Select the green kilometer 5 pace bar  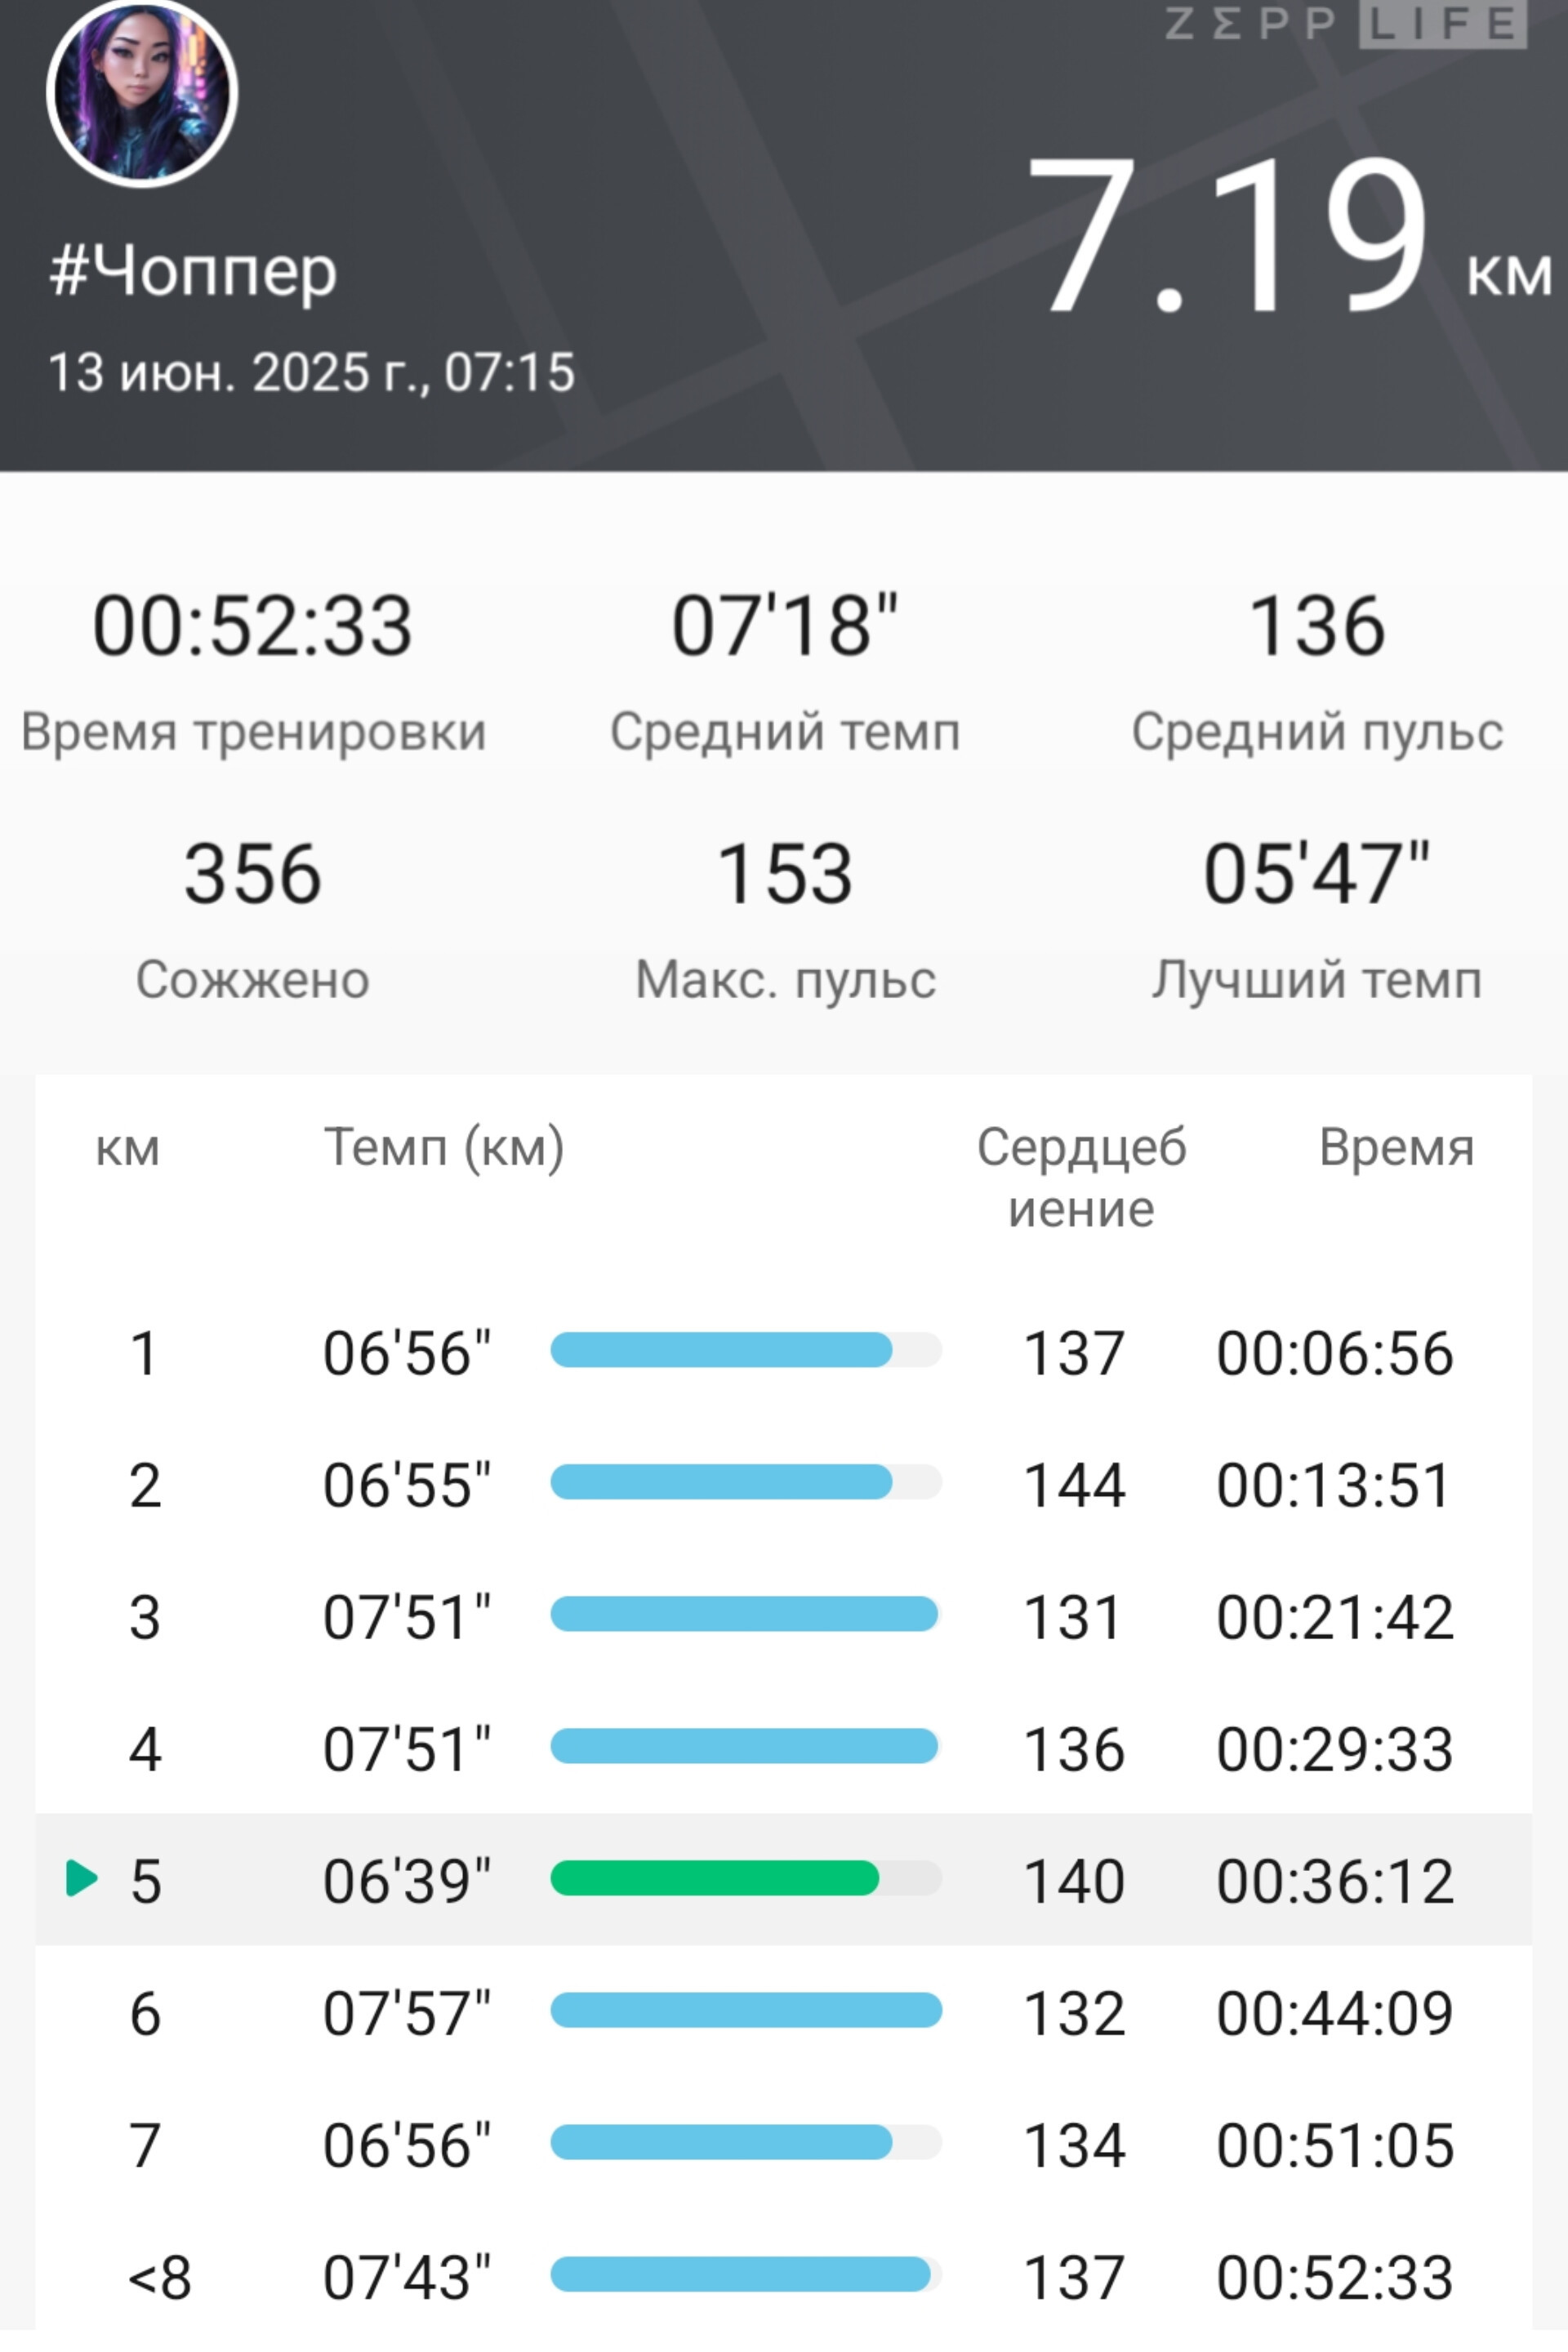746,1878
